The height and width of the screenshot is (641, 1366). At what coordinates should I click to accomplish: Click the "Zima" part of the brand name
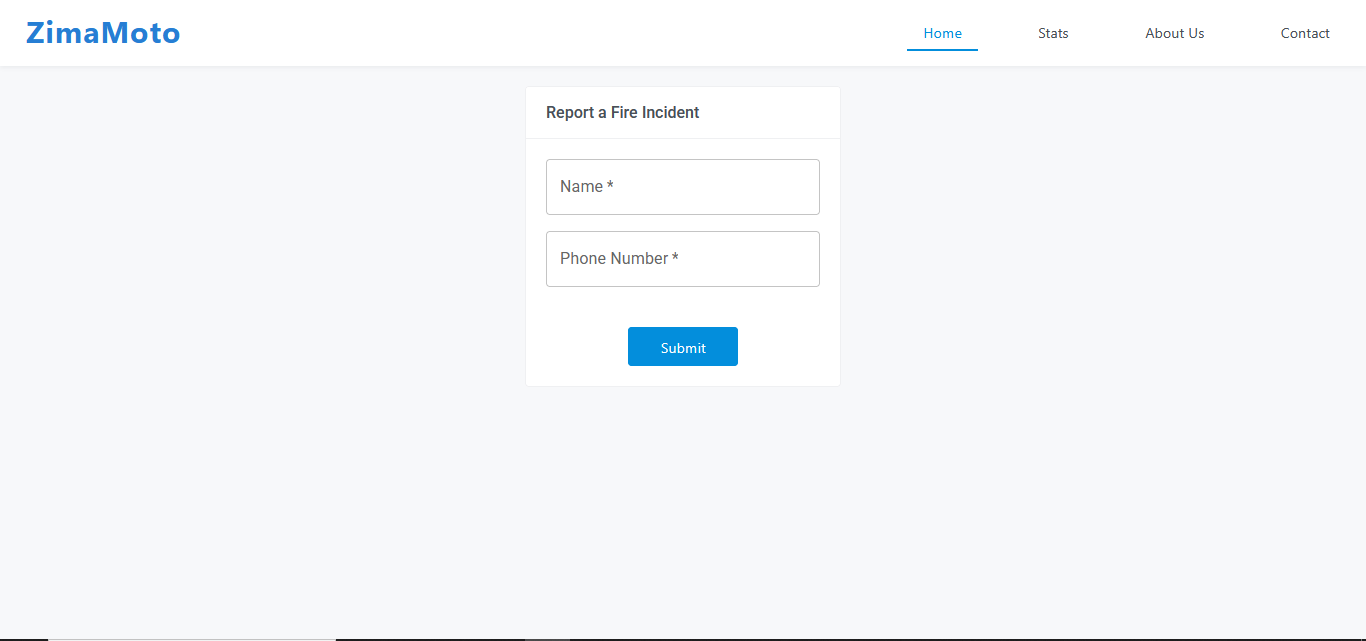tap(63, 33)
